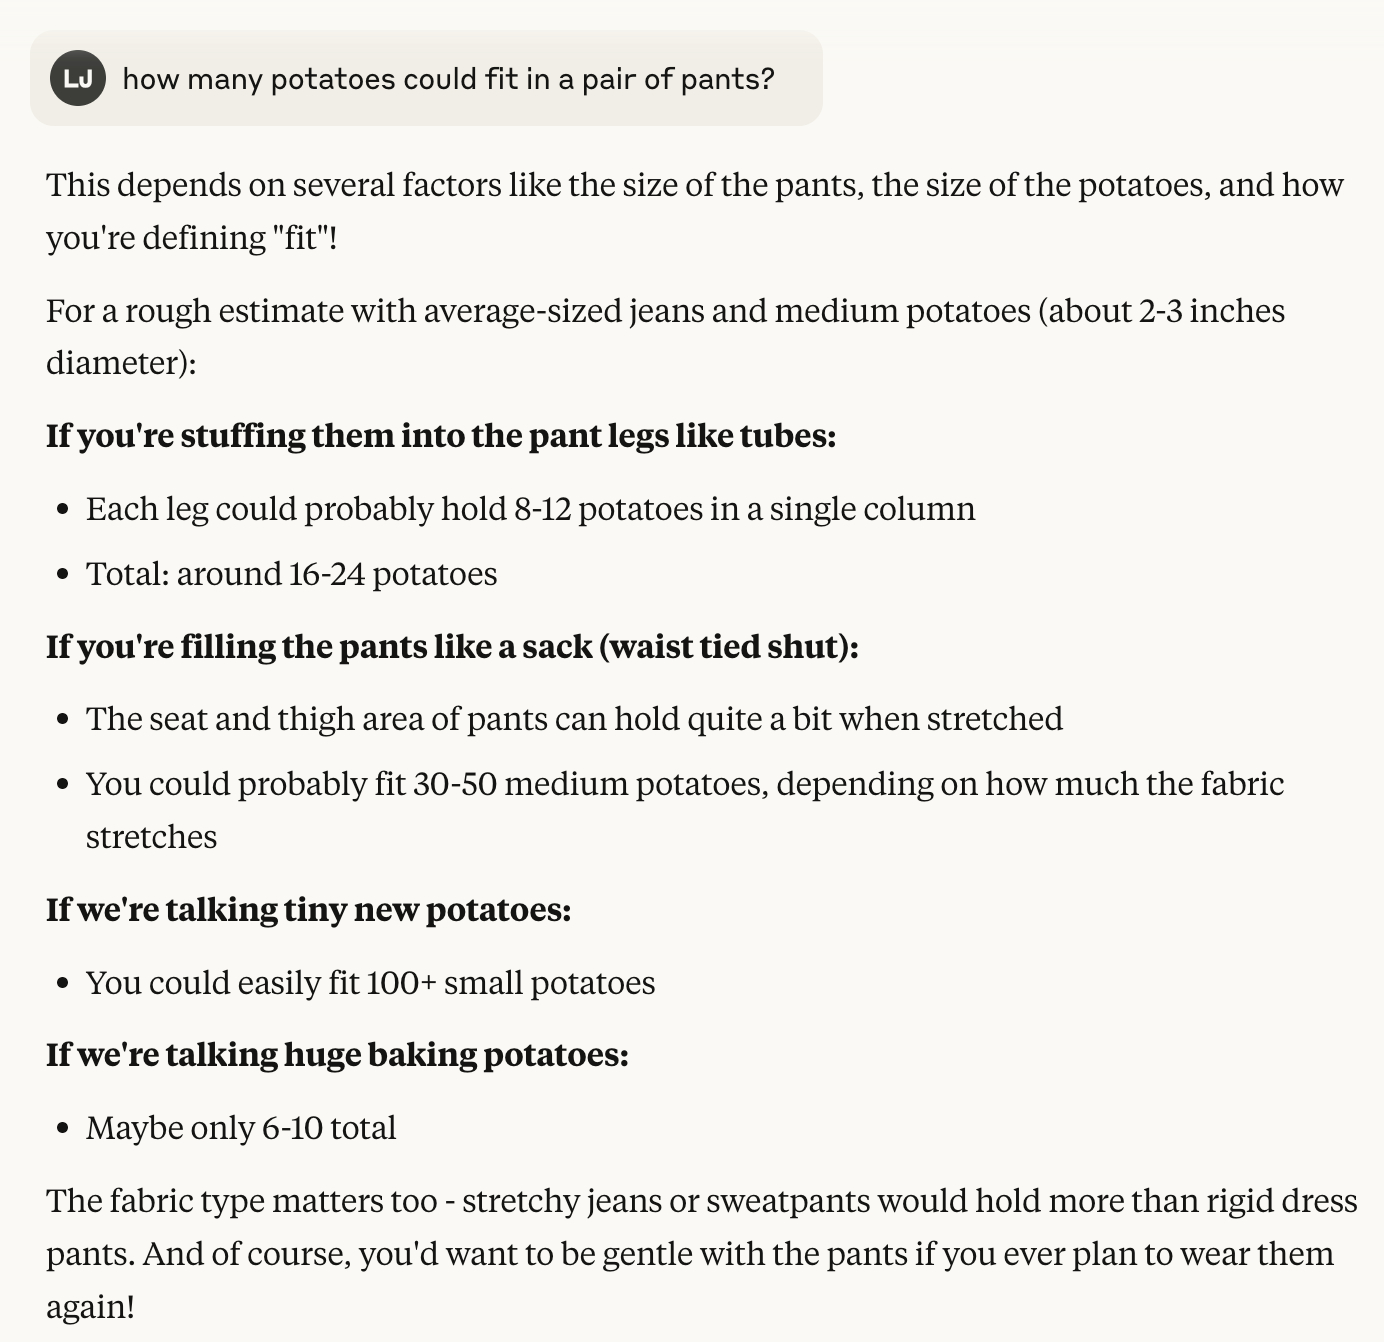1384x1342 pixels.
Task: Click the "Maybe only 6-10 total" bullet text
Action: pos(241,1128)
